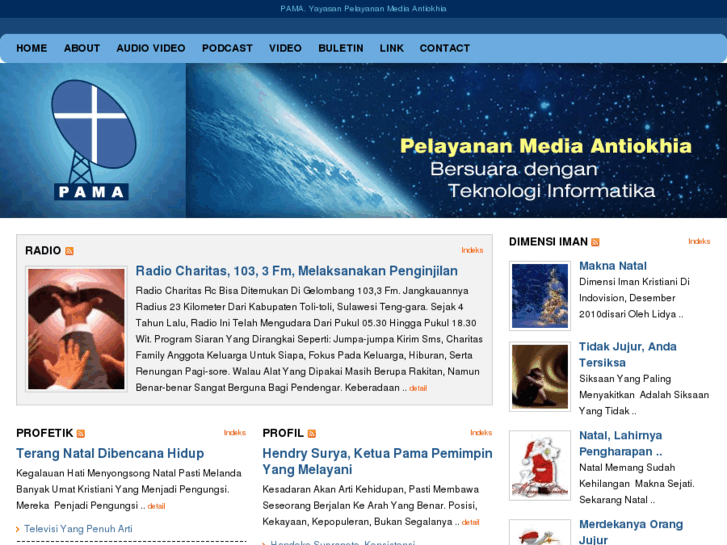The width and height of the screenshot is (727, 545).
Task: Click the PROFIL section heading
Action: pyautogui.click(x=283, y=433)
